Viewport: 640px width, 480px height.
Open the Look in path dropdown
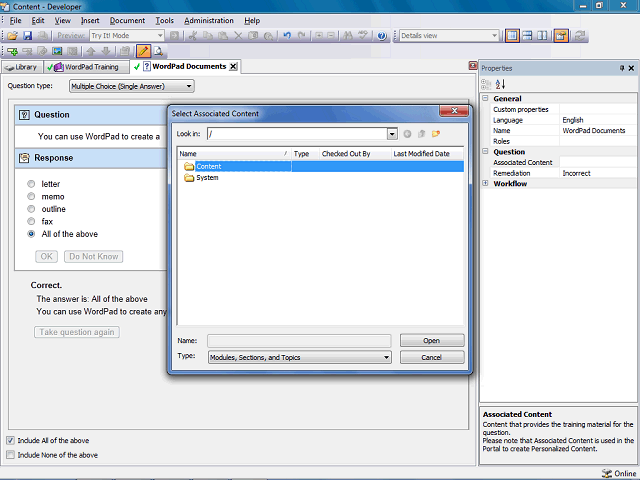coord(392,134)
